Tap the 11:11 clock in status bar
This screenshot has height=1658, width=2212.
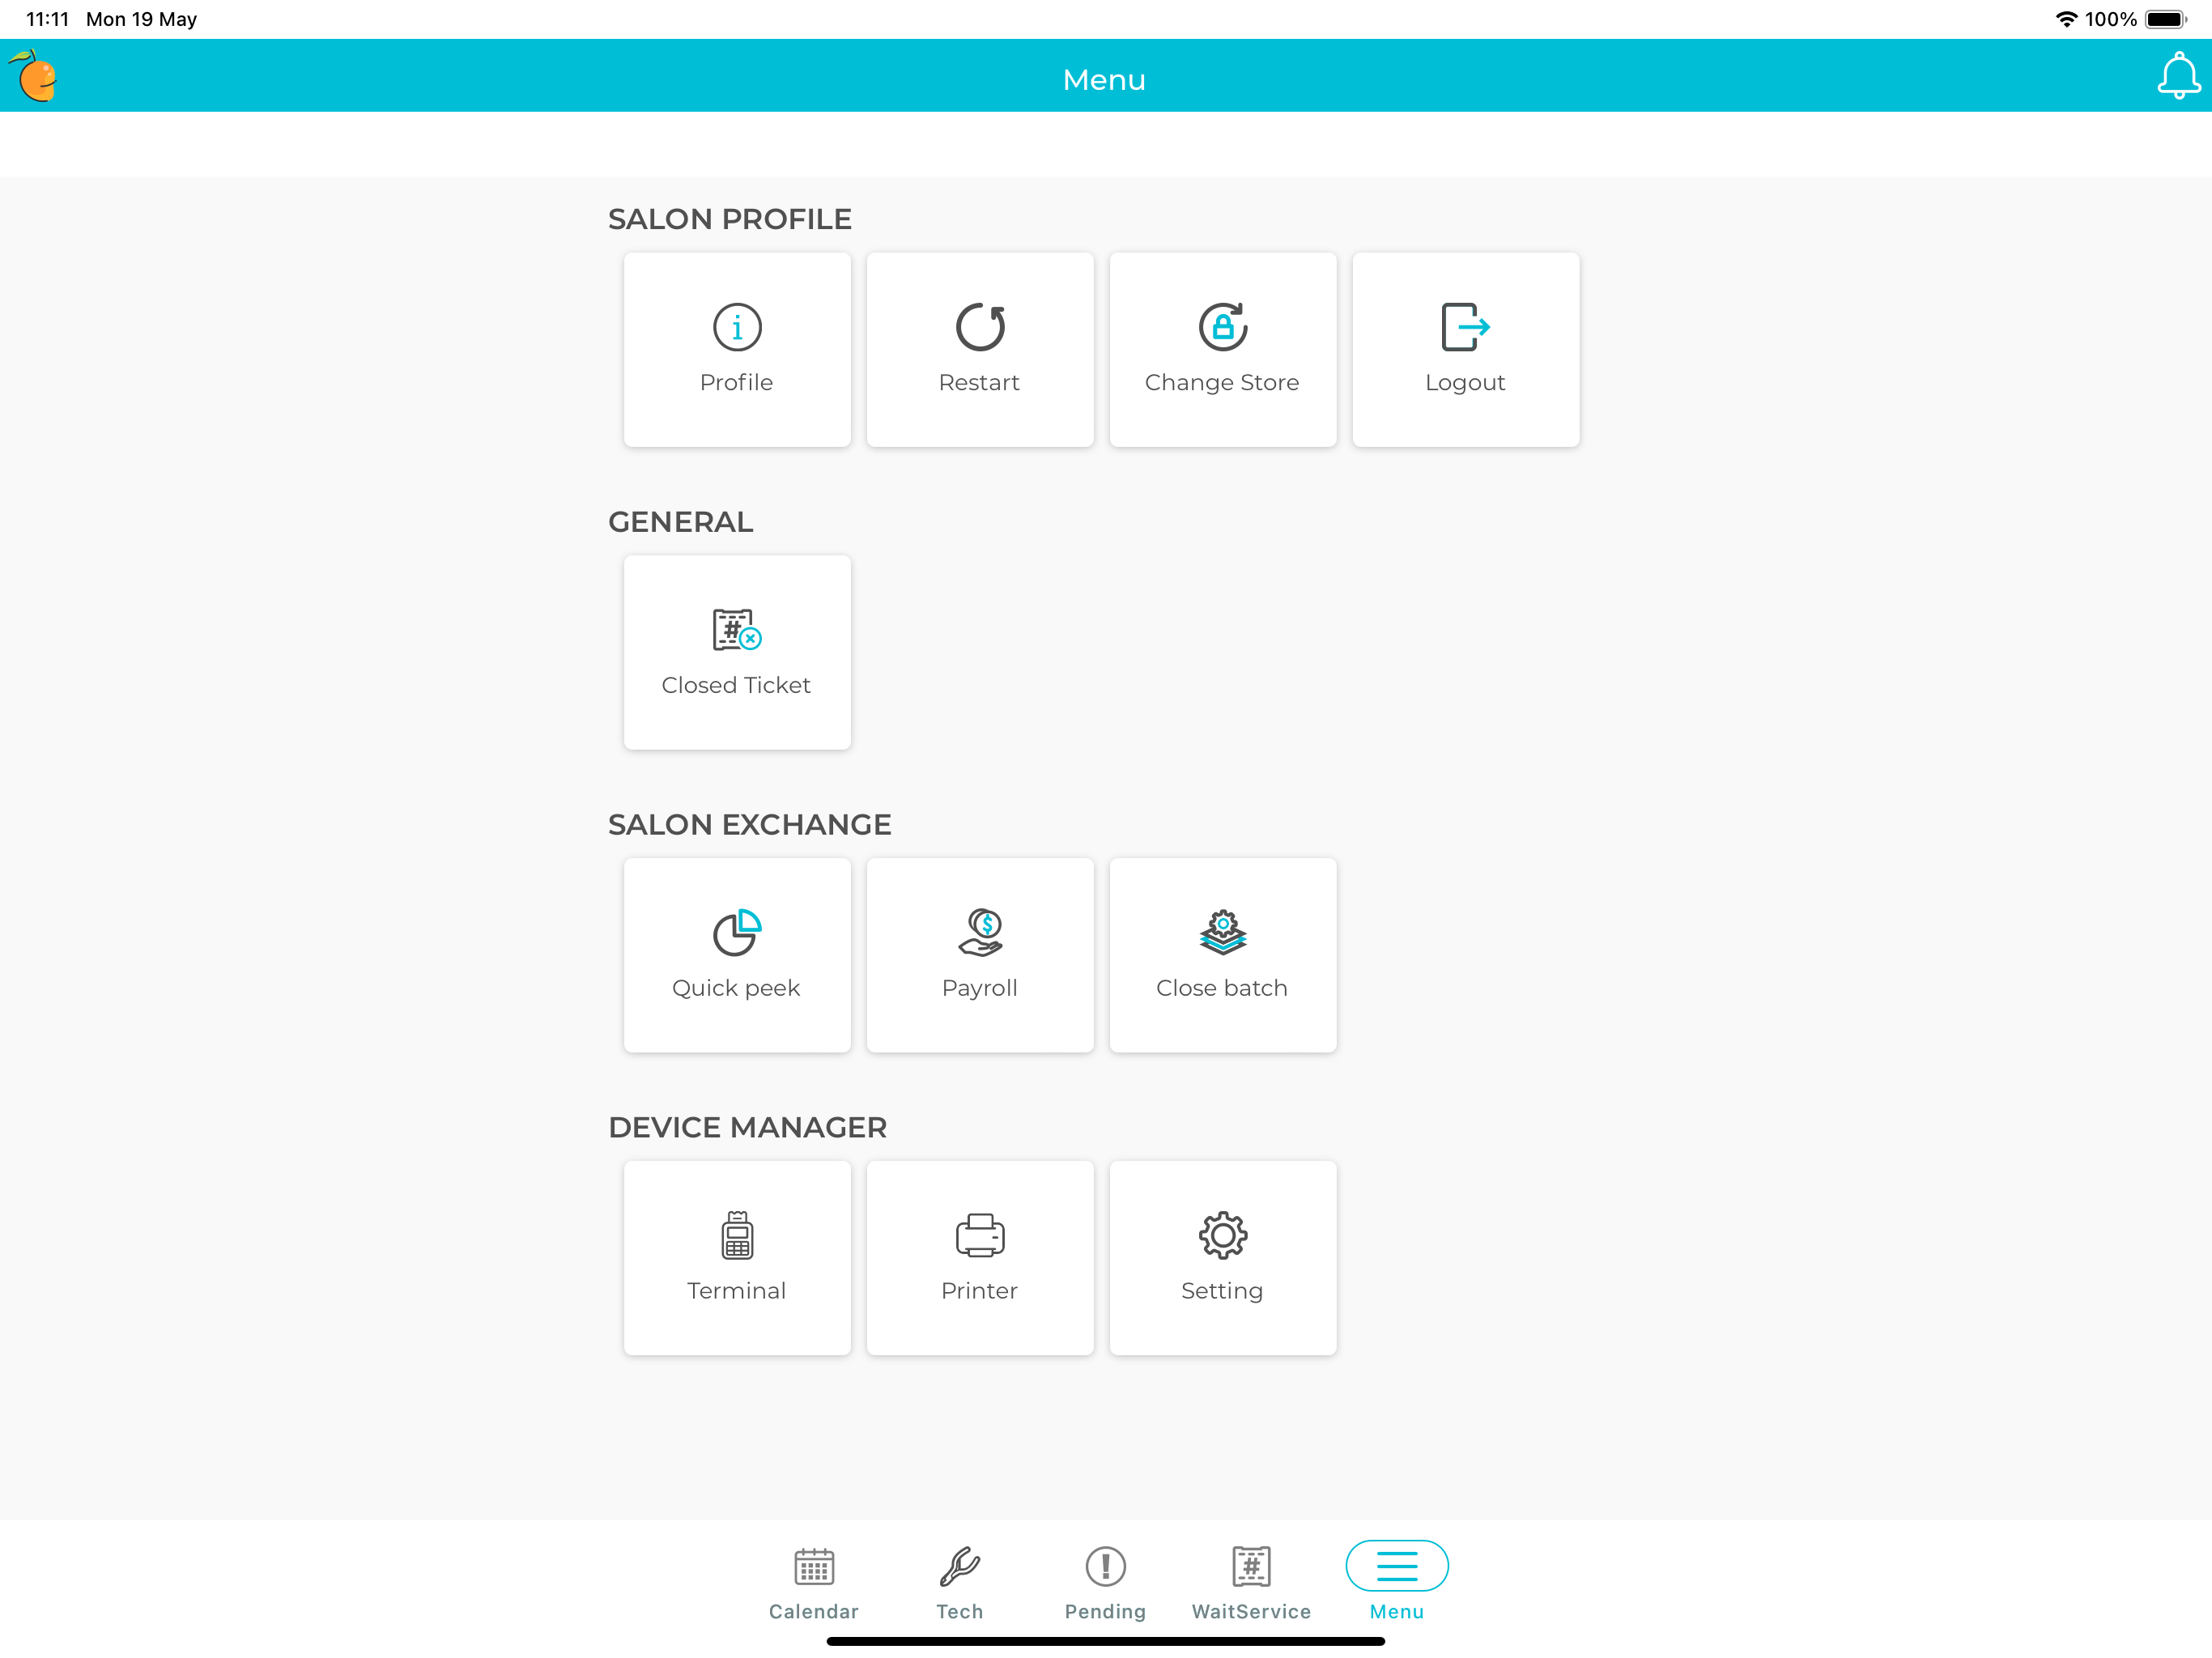47,19
